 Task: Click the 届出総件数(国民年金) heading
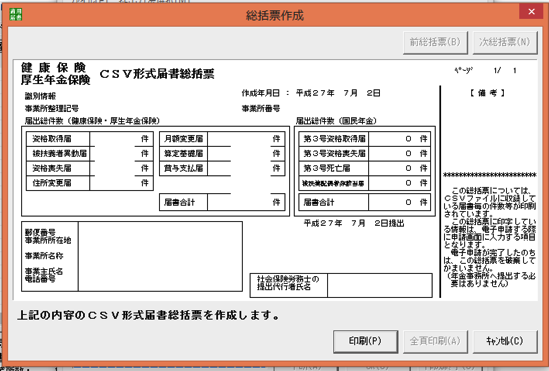[336, 121]
